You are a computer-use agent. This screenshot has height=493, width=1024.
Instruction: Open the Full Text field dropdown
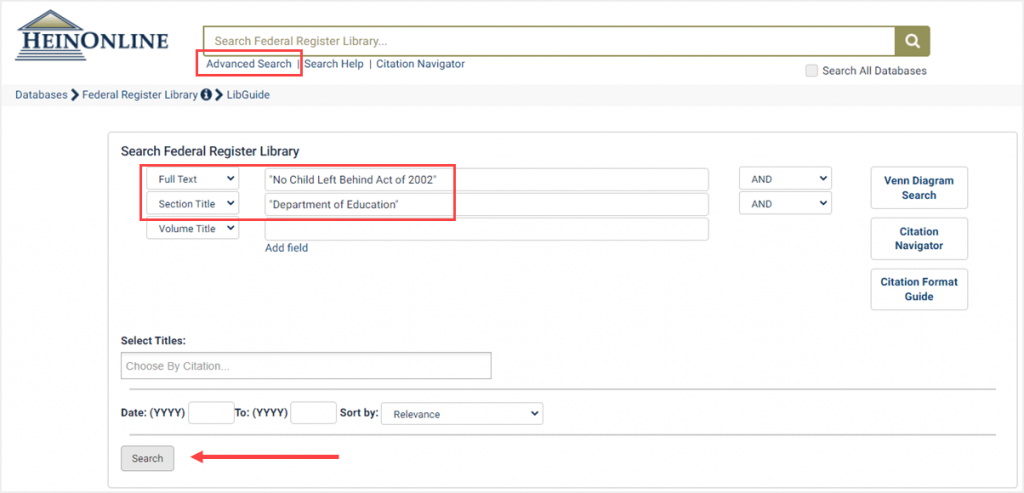[x=193, y=179]
